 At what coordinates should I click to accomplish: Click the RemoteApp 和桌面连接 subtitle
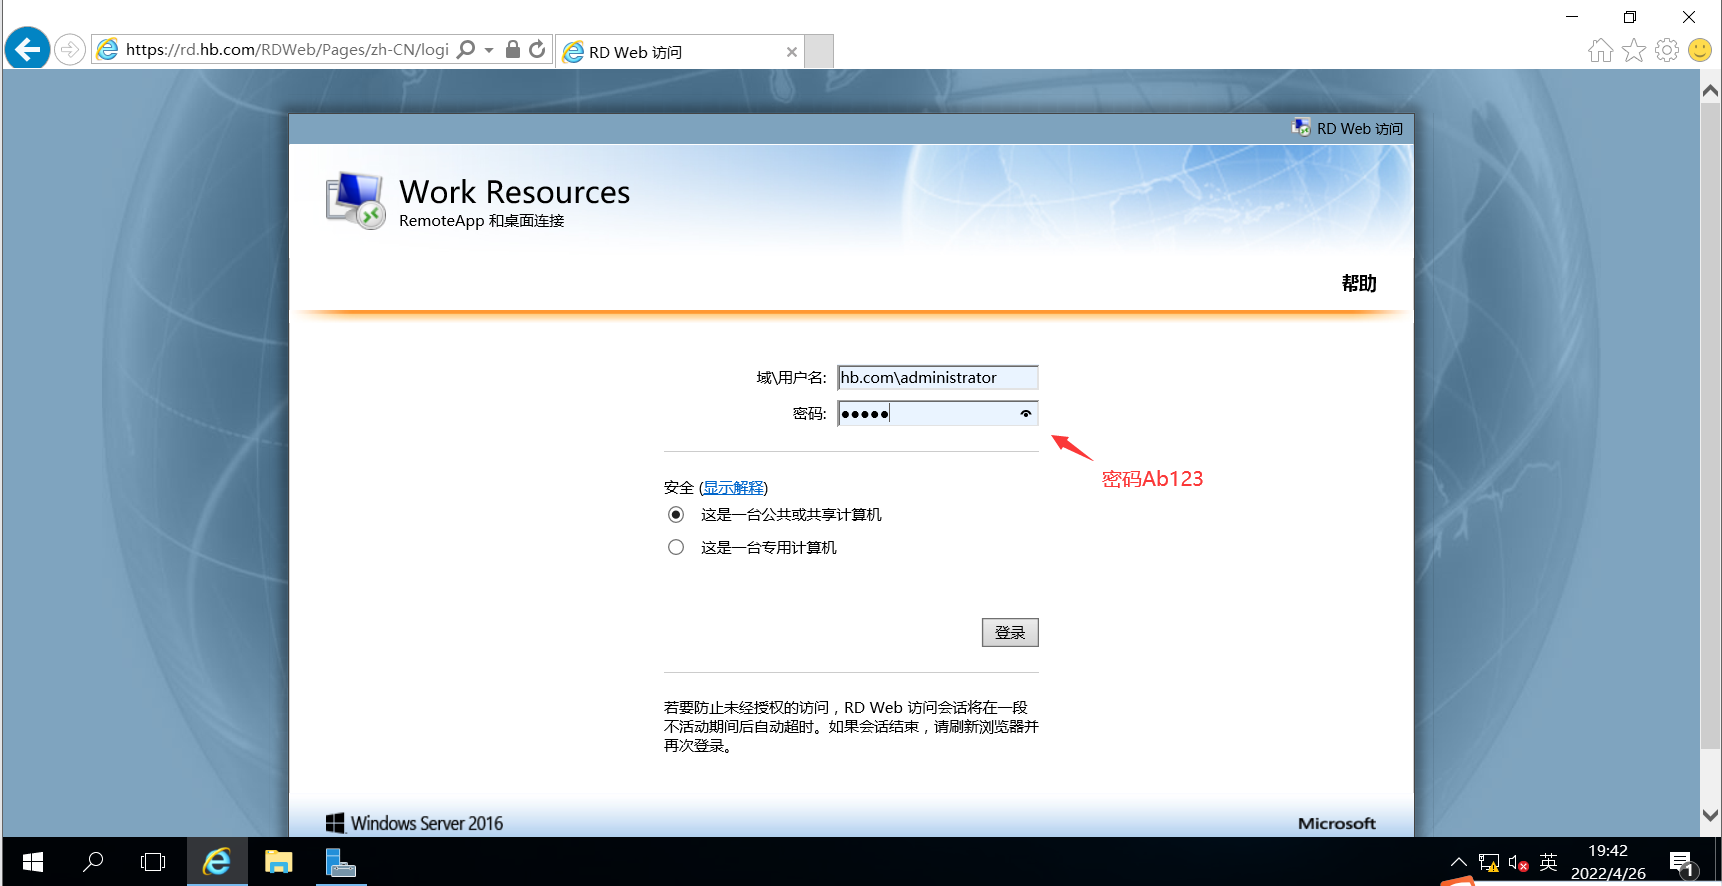tap(482, 220)
